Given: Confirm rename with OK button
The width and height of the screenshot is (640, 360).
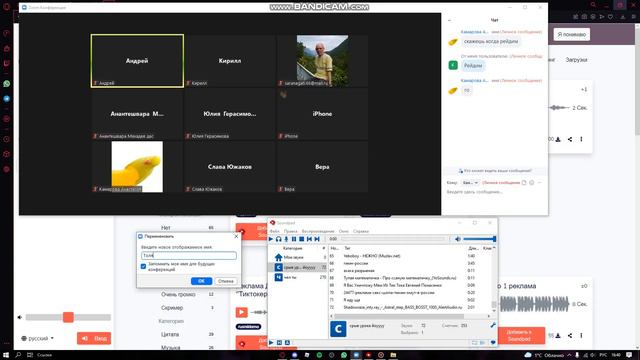Looking at the screenshot, I should (201, 281).
